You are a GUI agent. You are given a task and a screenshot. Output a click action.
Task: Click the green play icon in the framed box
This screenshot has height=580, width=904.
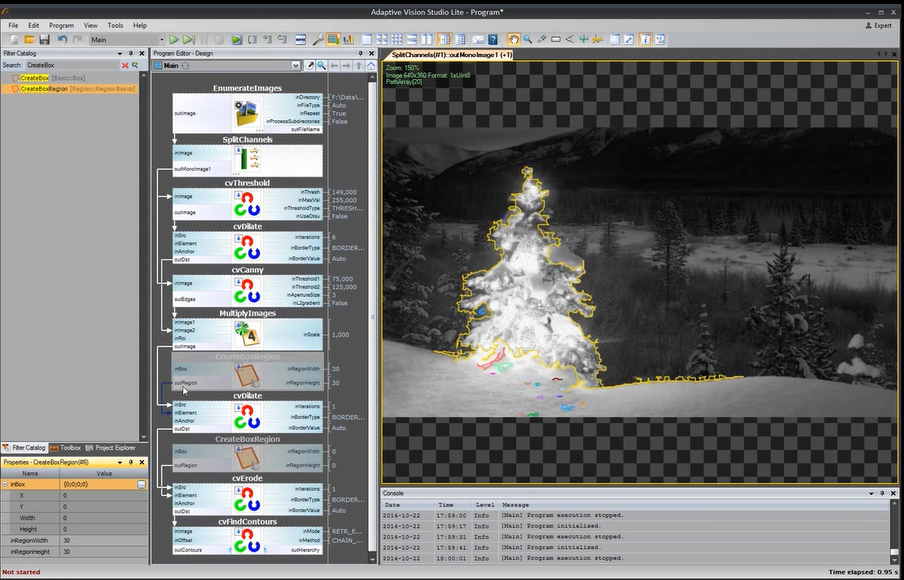click(x=236, y=40)
